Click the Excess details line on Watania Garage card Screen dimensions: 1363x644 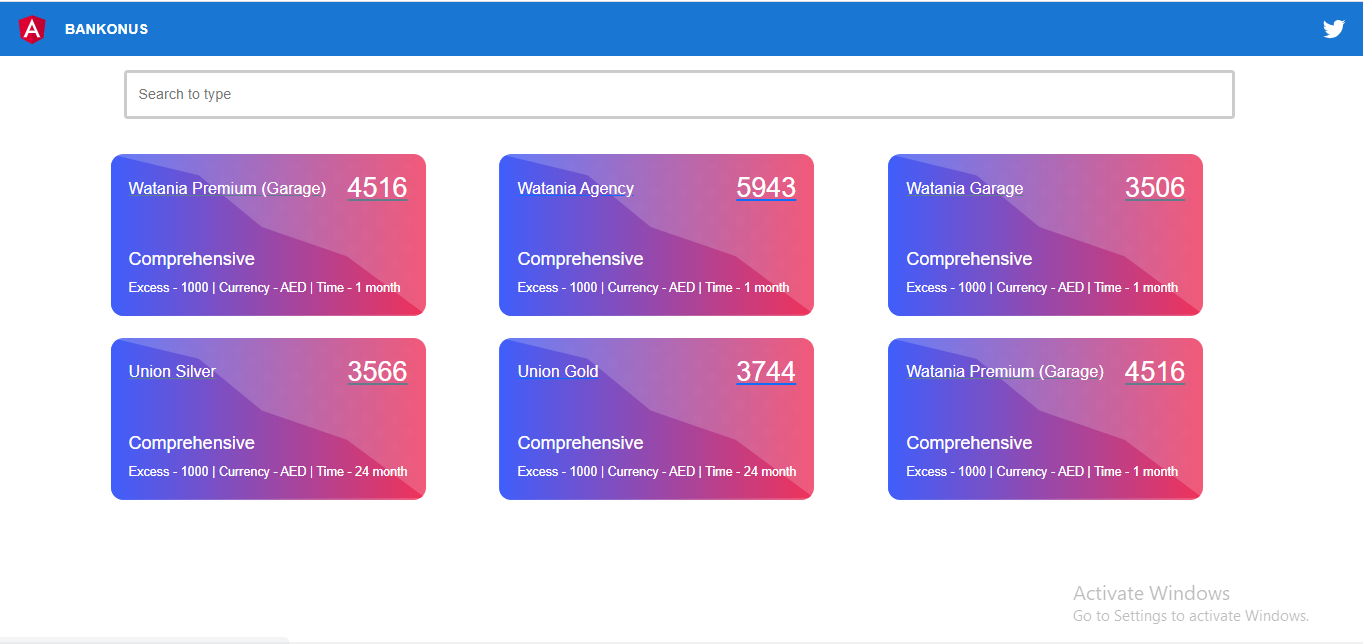click(x=1042, y=287)
